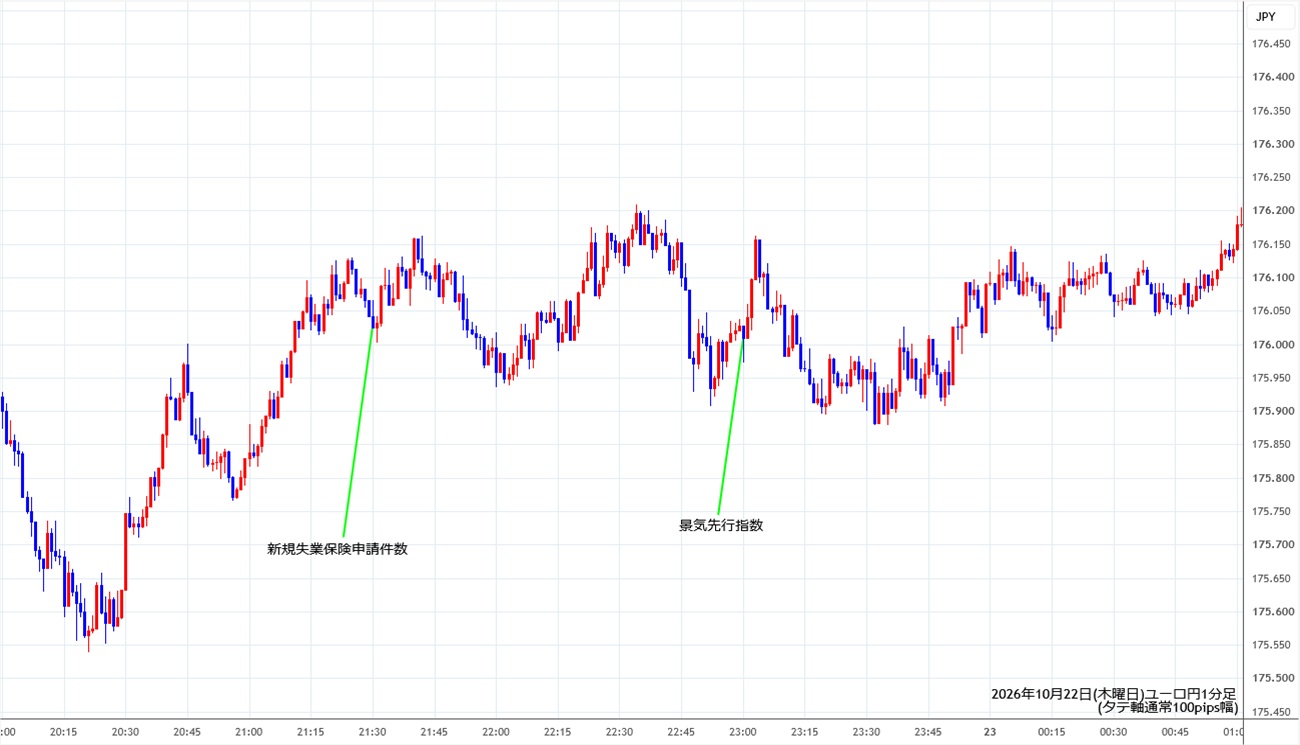Viewport: 1300px width, 745px height.
Task: Click the 23:45 time axis label
Action: (x=928, y=732)
